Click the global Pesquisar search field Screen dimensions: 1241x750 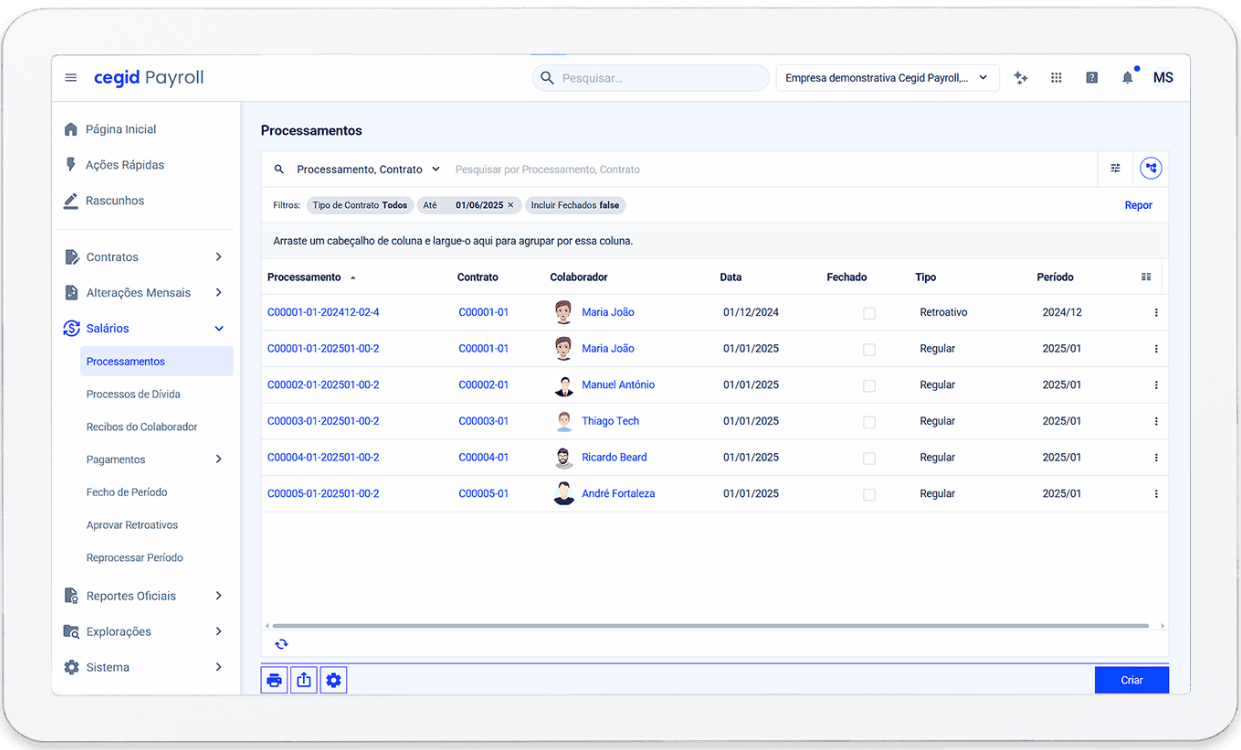point(650,78)
